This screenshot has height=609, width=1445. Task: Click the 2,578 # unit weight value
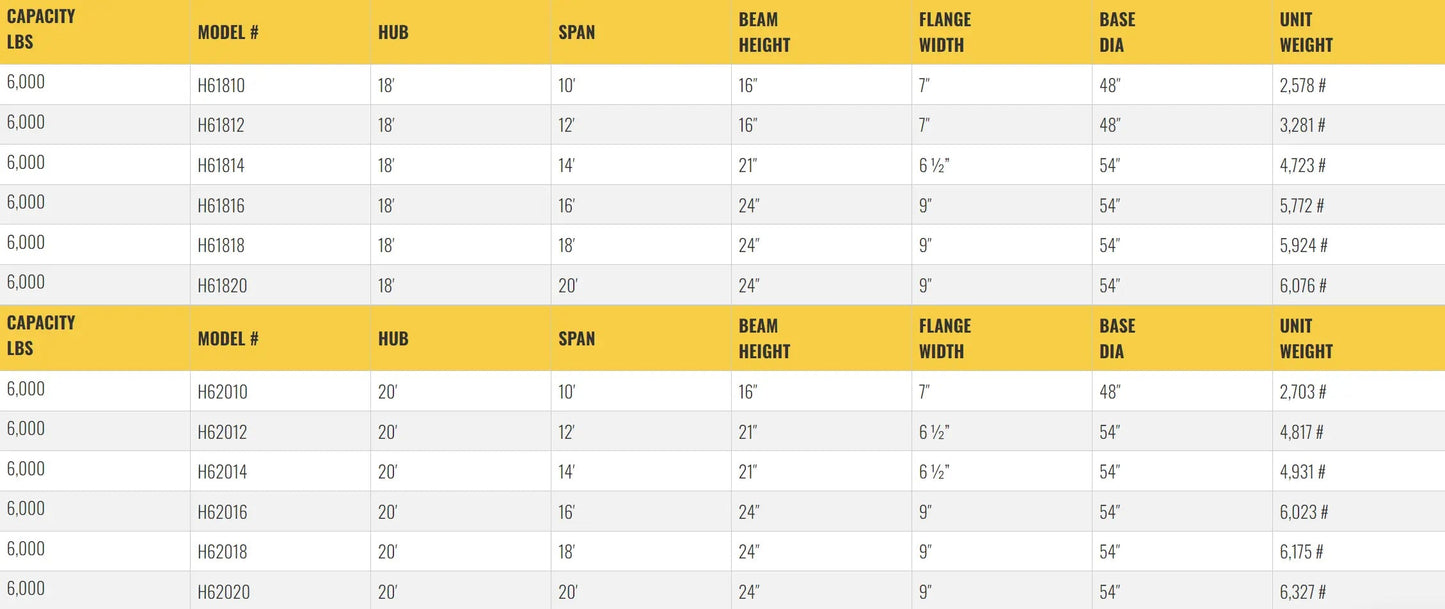1303,86
